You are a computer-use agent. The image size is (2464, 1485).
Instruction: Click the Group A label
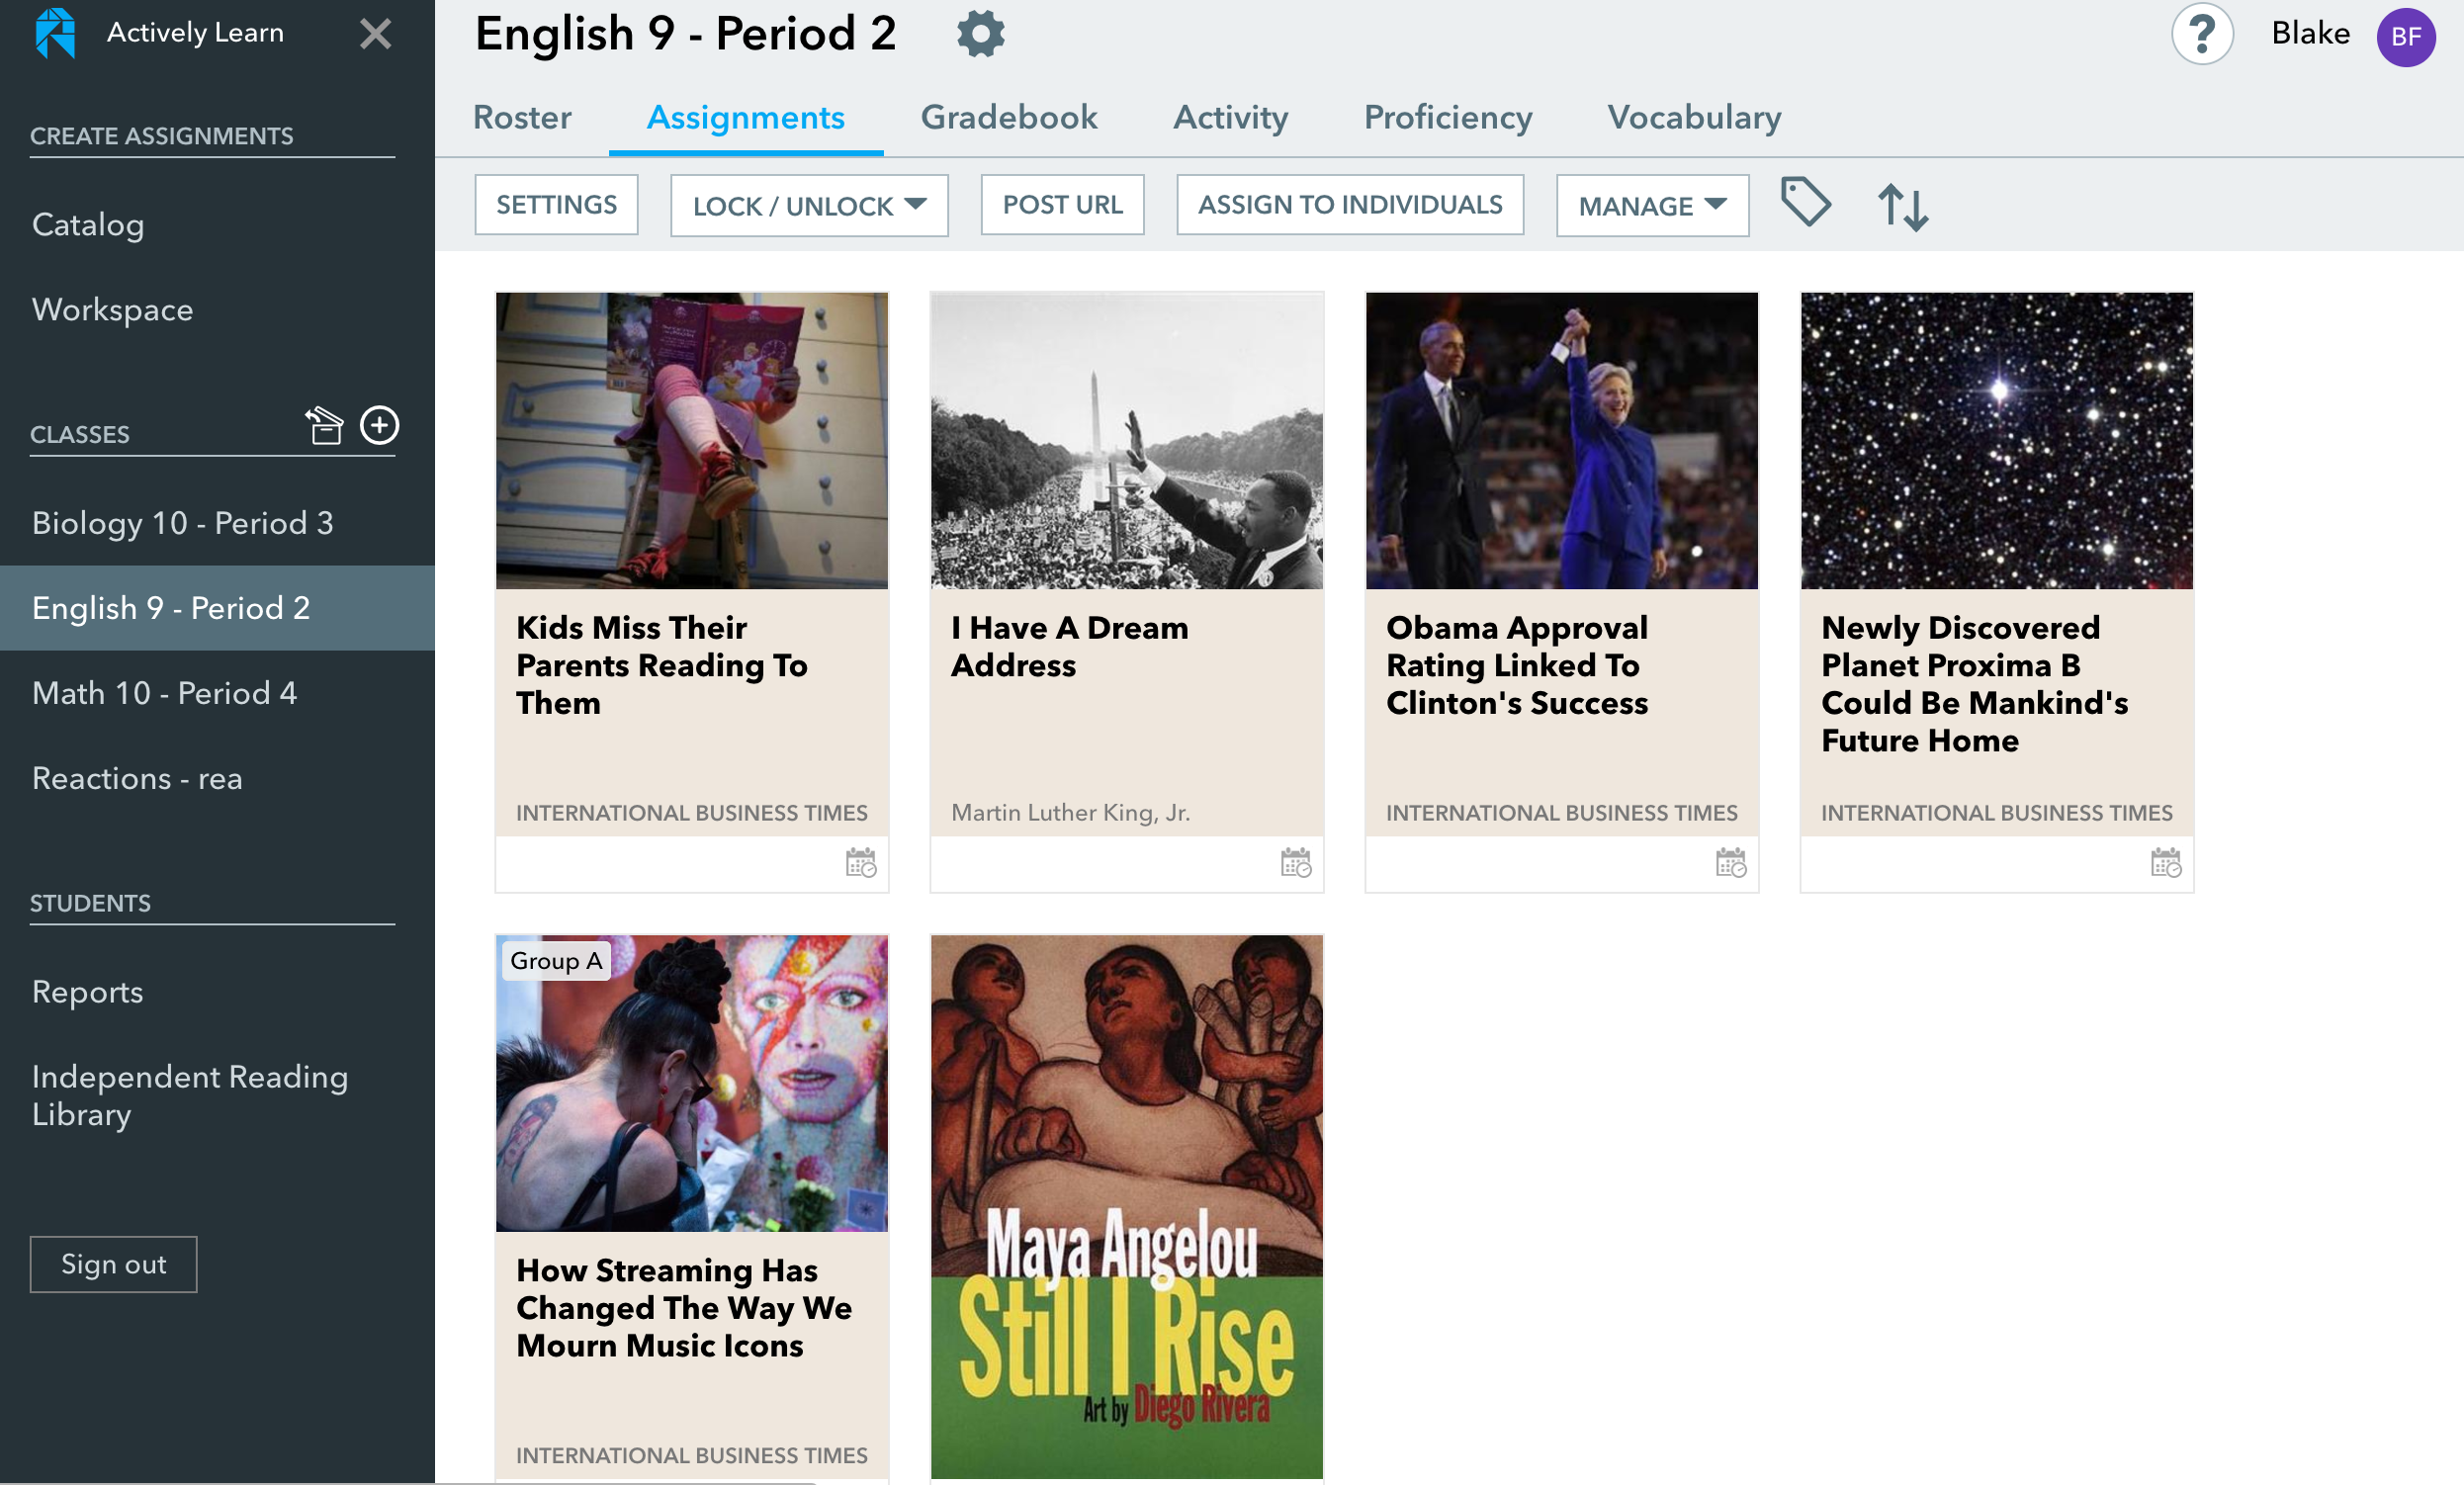tap(556, 961)
